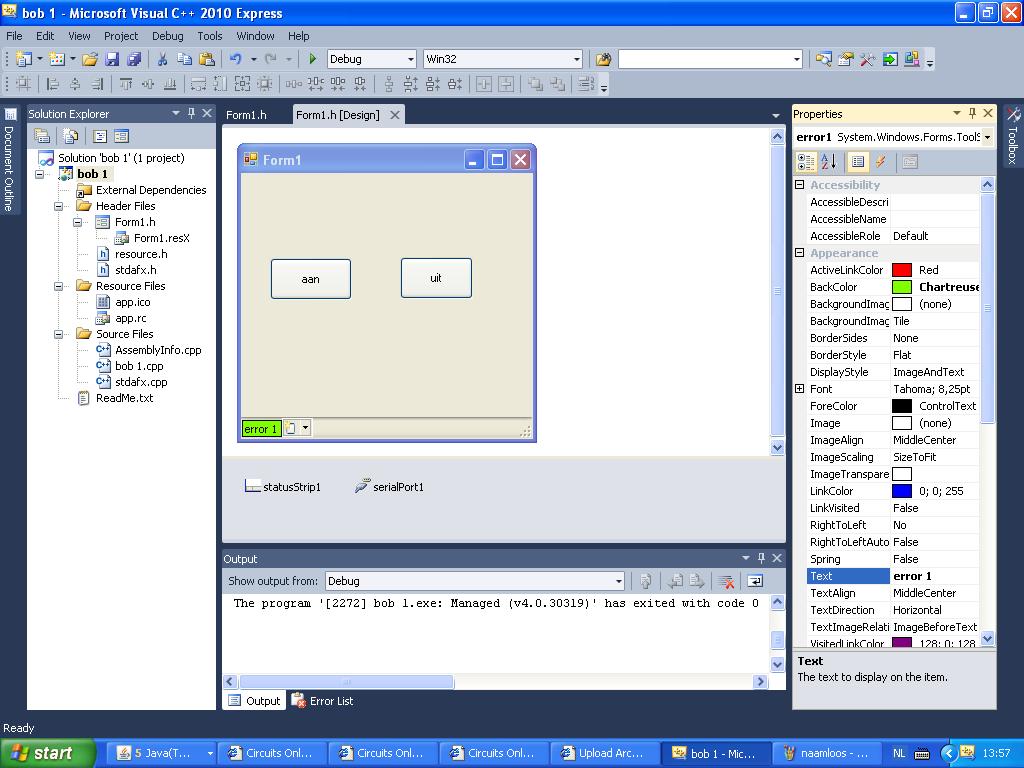Click the 'aan' button on the form
The height and width of the screenshot is (768, 1024).
(x=310, y=279)
